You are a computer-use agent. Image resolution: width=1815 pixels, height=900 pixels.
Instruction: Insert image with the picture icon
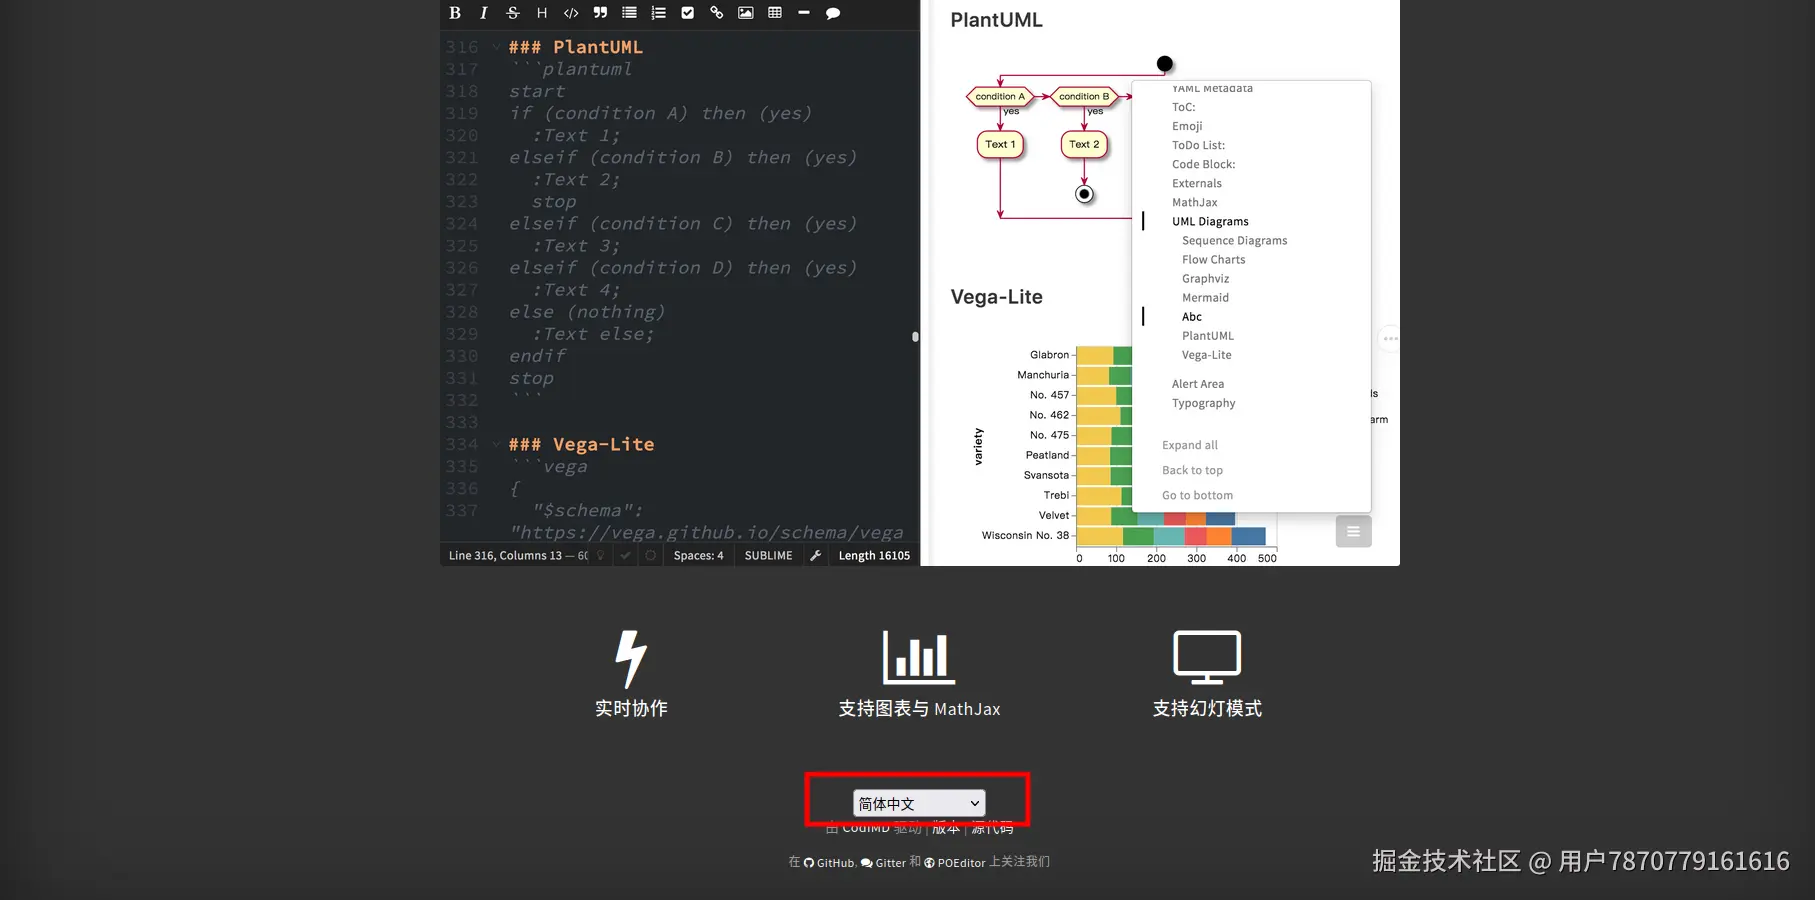[746, 13]
